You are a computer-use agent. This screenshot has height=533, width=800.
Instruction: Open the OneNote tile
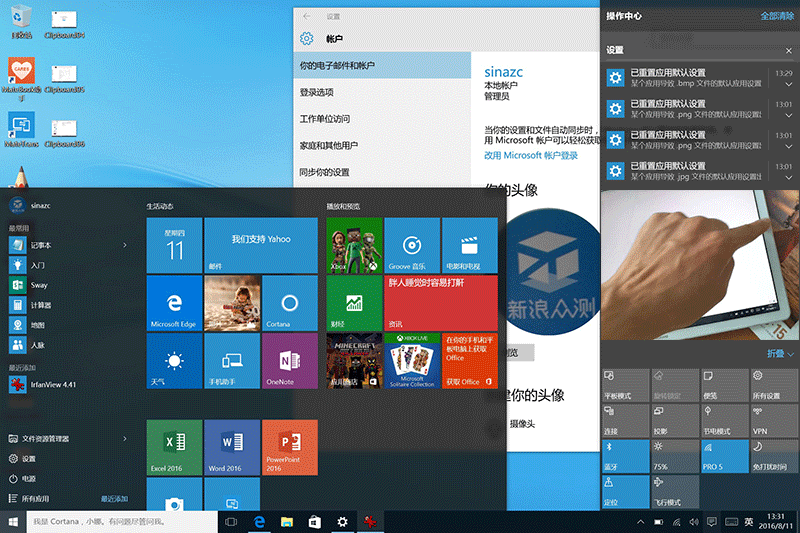pyautogui.click(x=289, y=361)
